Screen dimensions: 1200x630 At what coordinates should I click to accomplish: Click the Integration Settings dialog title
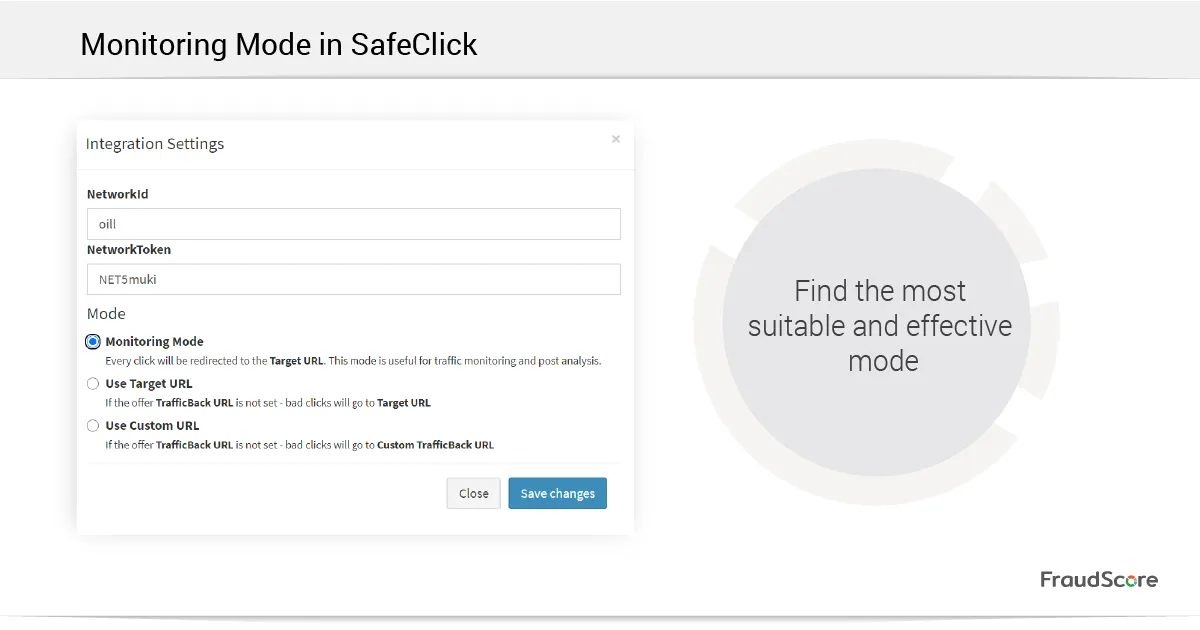coord(155,144)
